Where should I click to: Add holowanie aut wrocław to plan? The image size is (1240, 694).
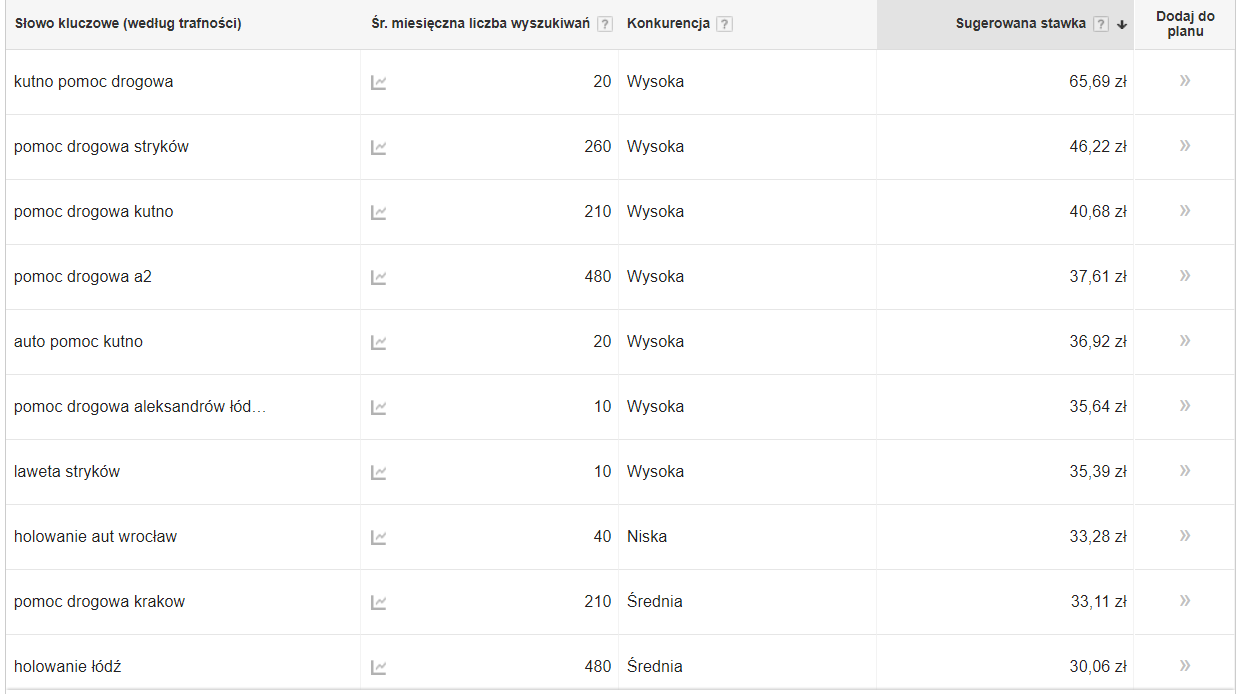(1185, 536)
